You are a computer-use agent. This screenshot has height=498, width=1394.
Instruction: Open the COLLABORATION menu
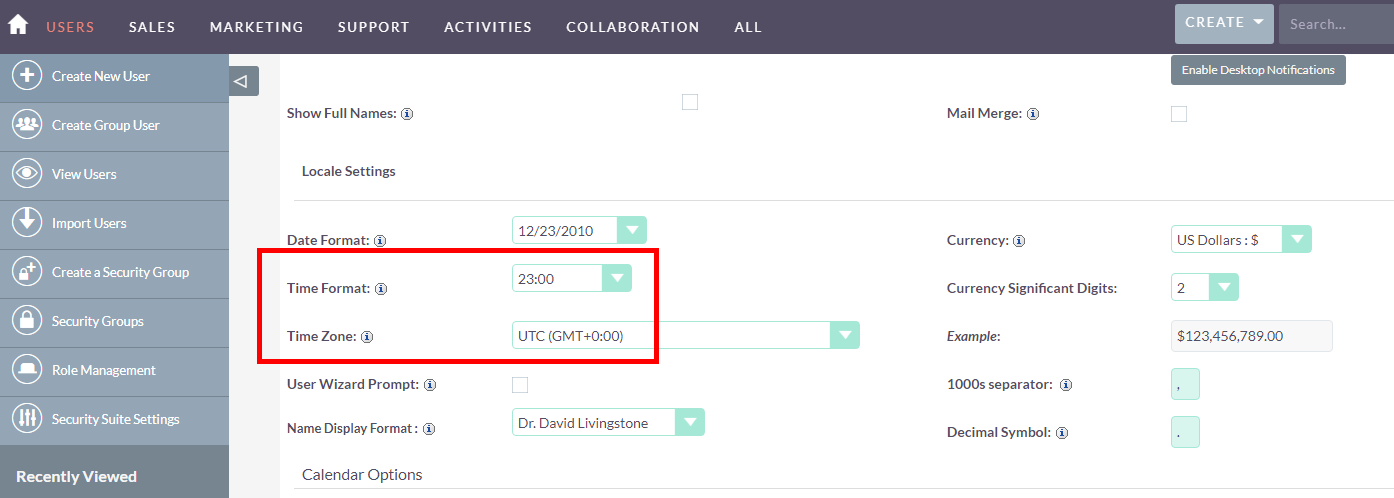click(633, 27)
